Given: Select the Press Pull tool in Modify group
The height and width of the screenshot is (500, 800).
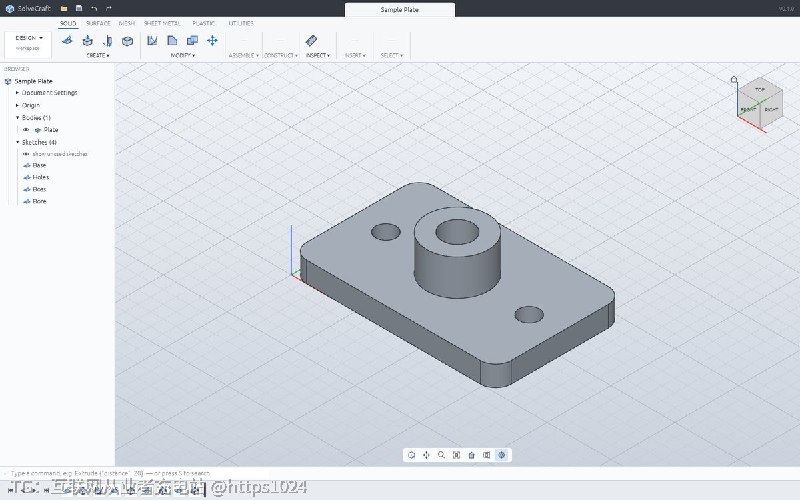Looking at the screenshot, I should tap(152, 40).
